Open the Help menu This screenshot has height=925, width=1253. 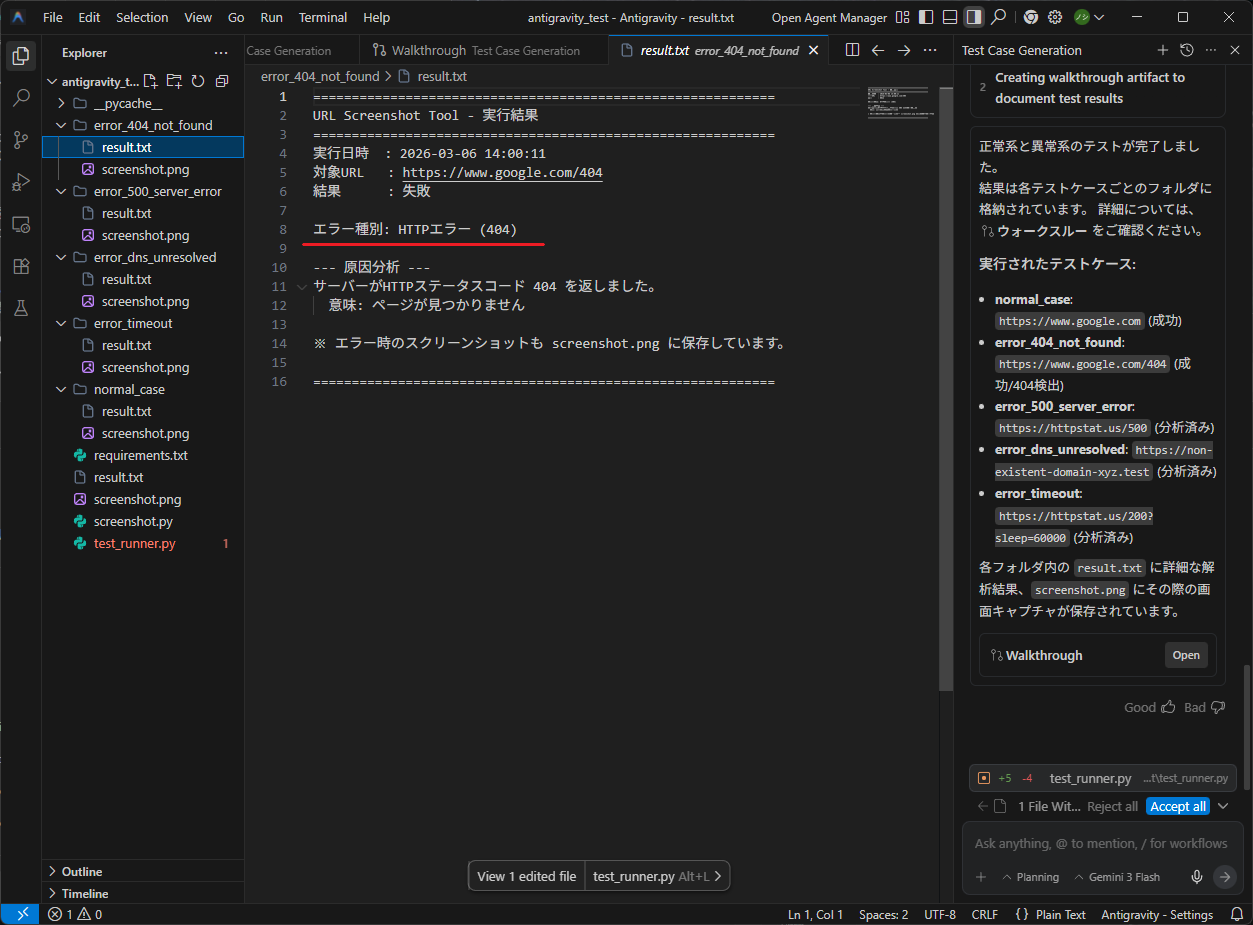coord(377,17)
